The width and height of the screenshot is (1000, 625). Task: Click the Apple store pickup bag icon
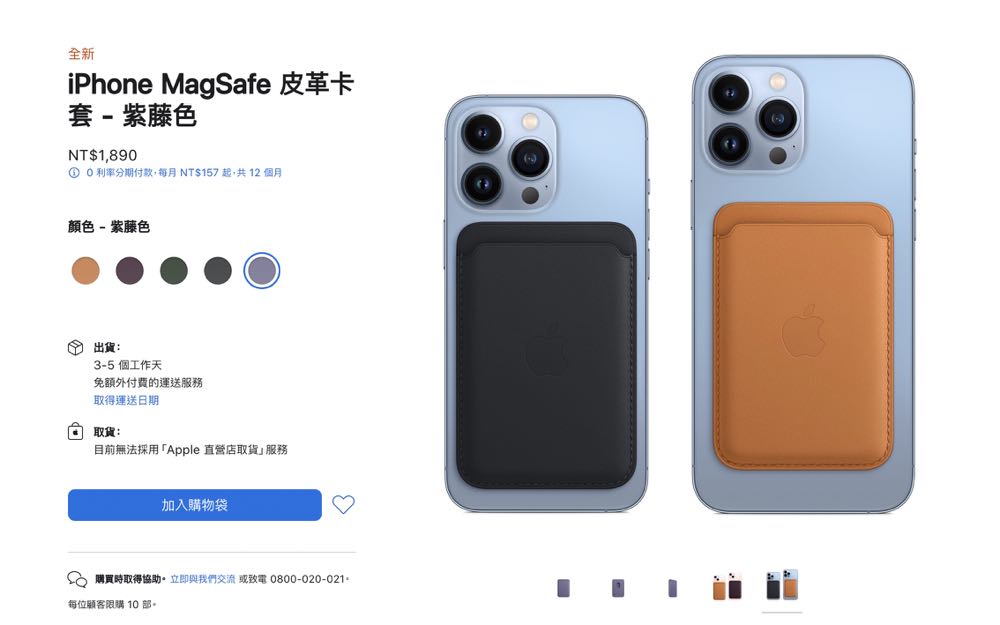coord(75,432)
